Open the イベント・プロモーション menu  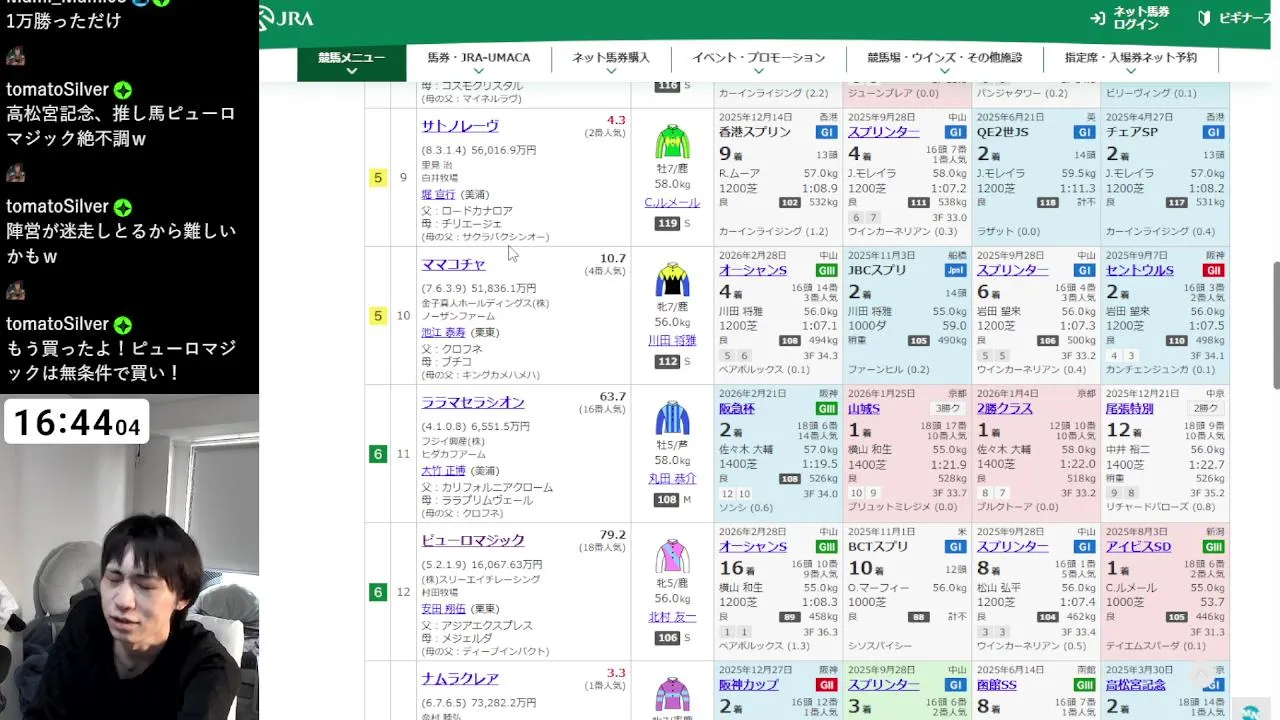click(x=758, y=62)
